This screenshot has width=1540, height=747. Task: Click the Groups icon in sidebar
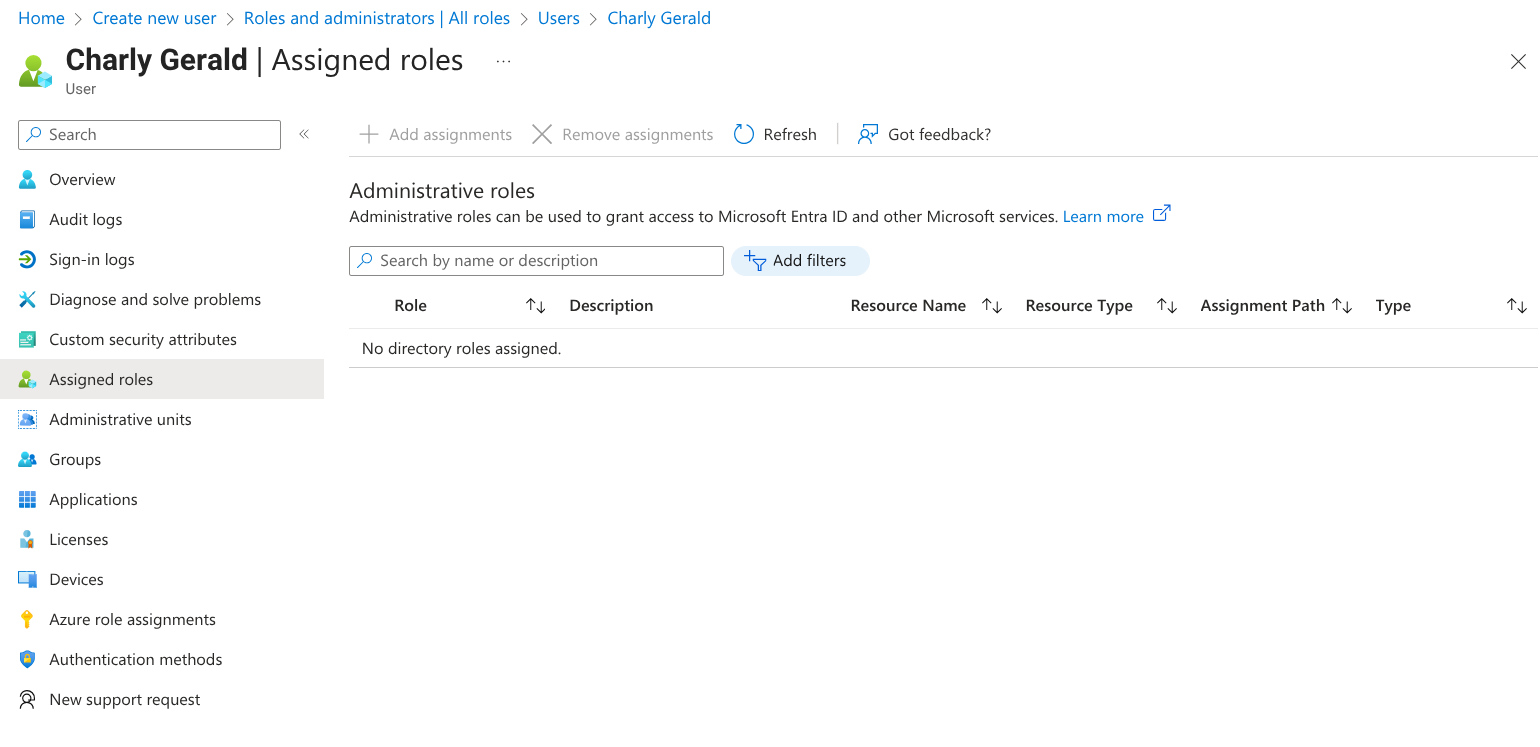pyautogui.click(x=27, y=459)
